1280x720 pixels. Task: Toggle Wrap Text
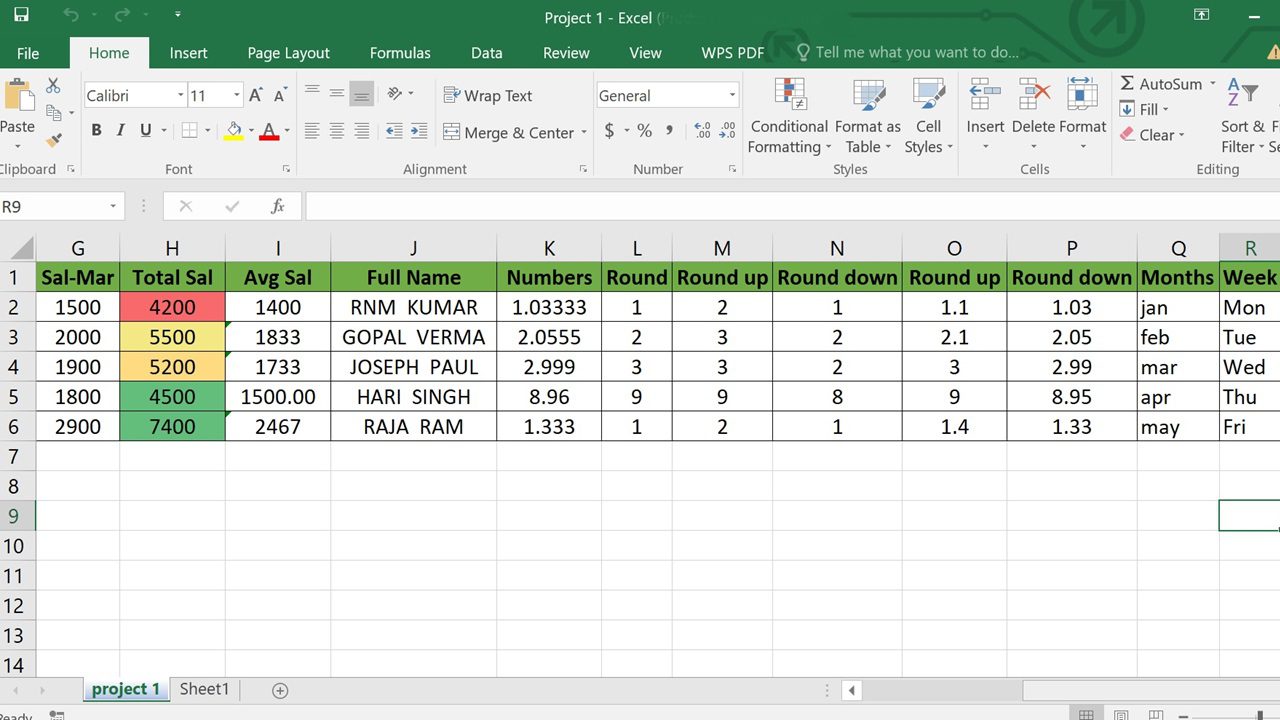click(488, 96)
